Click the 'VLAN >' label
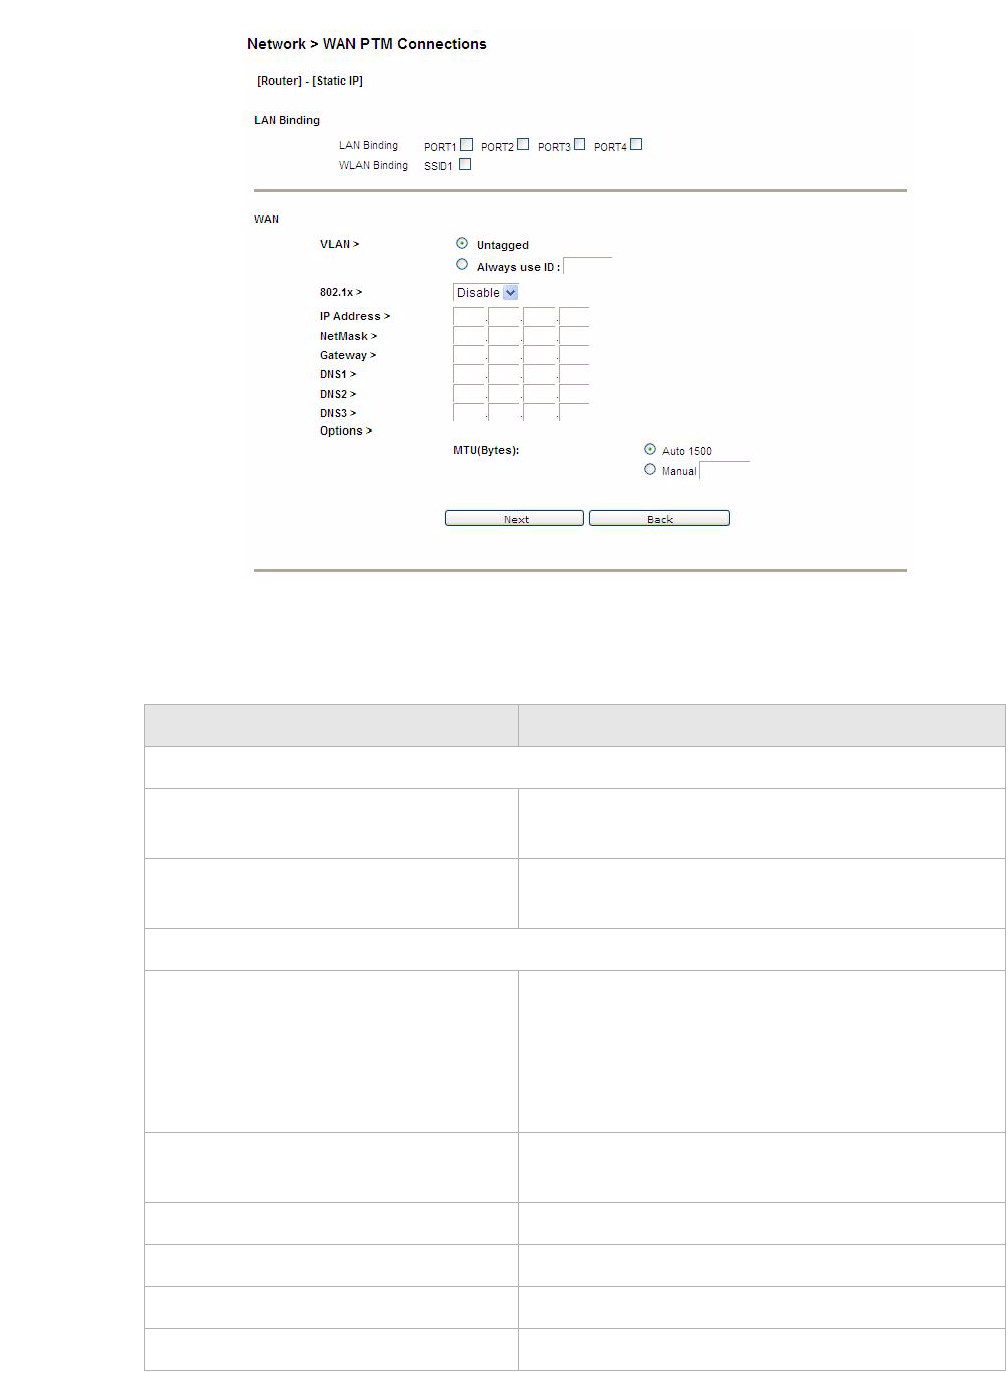This screenshot has width=1008, height=1373. click(339, 244)
